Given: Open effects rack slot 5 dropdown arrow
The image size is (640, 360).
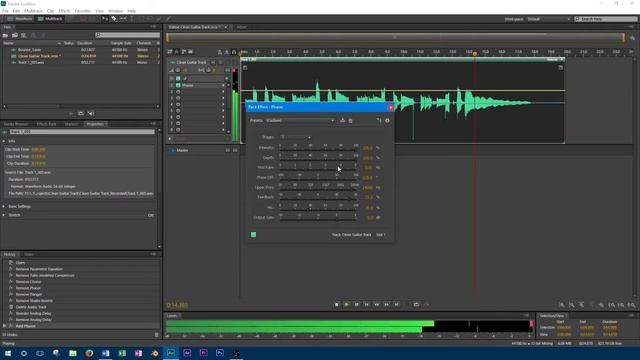Looking at the screenshot, I should [x=223, y=111].
